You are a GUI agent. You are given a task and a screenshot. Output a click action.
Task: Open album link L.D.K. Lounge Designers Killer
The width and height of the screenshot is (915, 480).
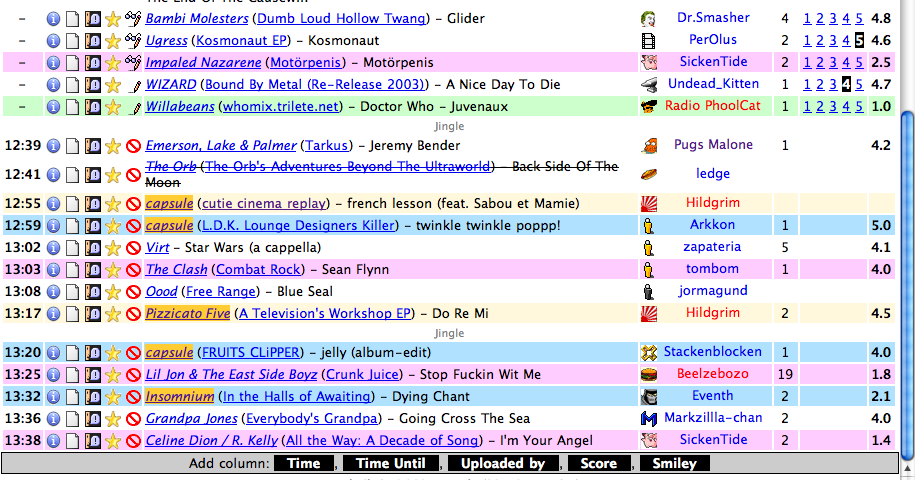(298, 225)
